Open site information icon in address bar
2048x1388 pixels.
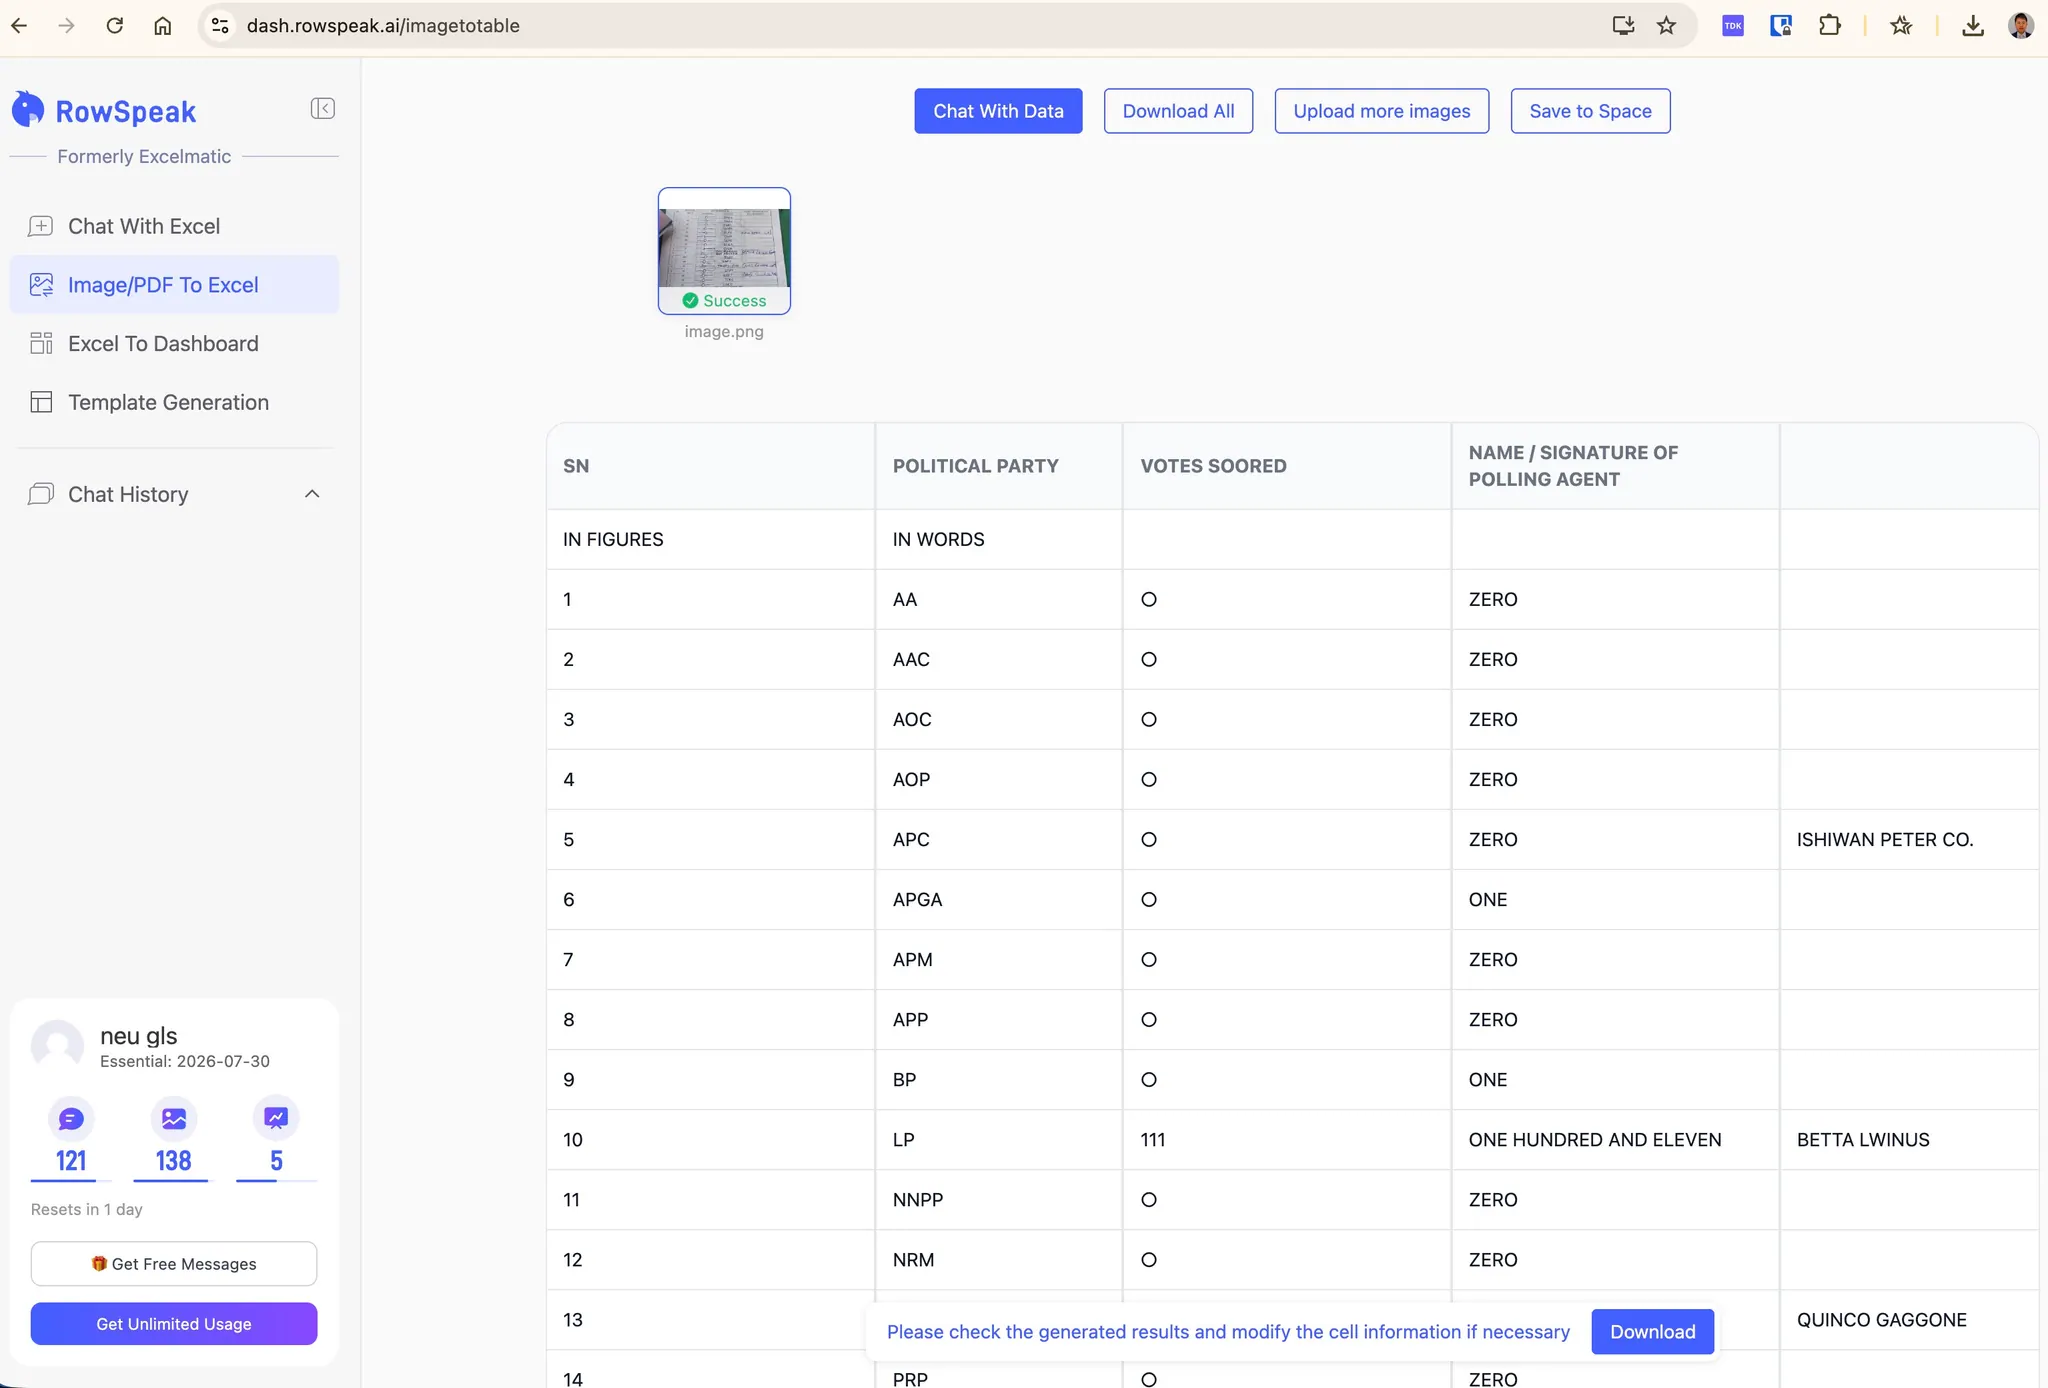(221, 26)
